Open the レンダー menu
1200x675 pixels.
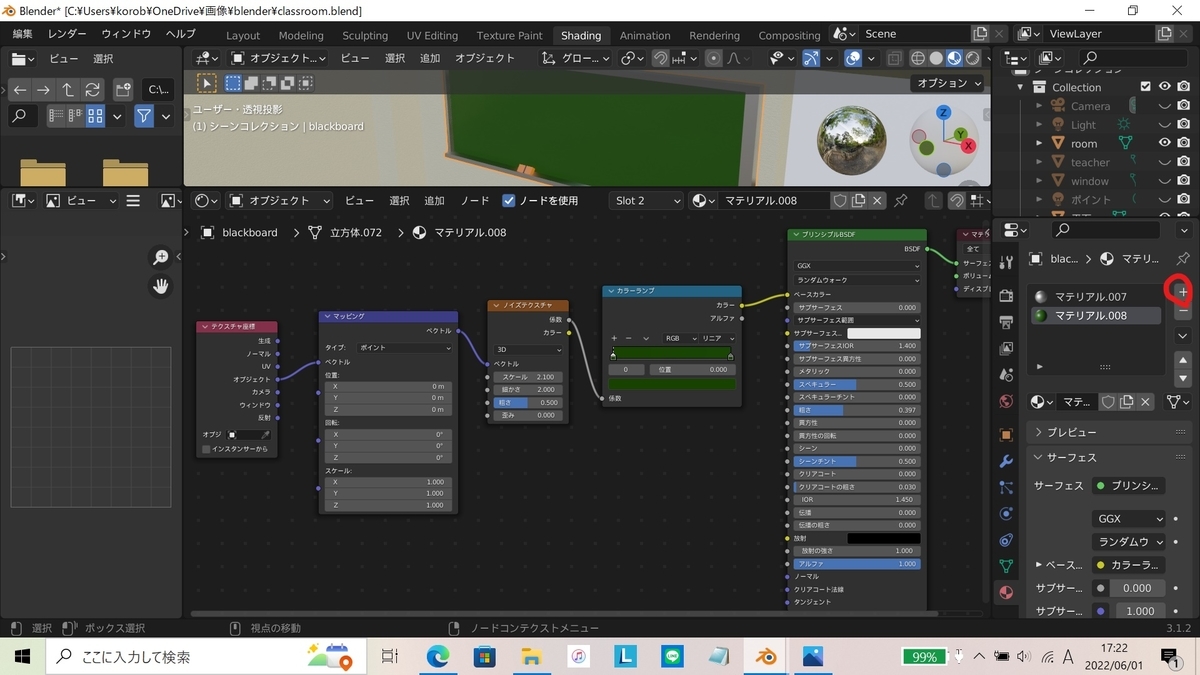click(x=67, y=34)
